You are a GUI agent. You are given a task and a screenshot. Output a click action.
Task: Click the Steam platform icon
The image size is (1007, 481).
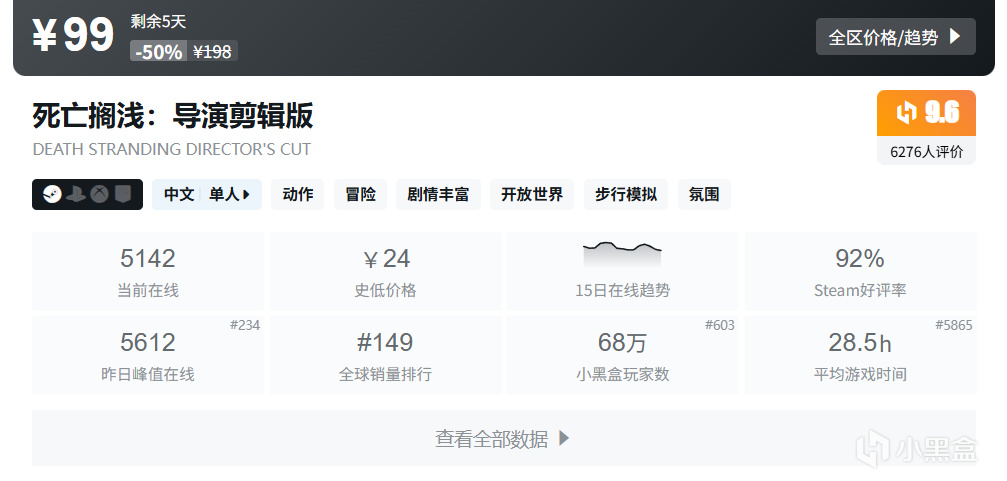(52, 194)
